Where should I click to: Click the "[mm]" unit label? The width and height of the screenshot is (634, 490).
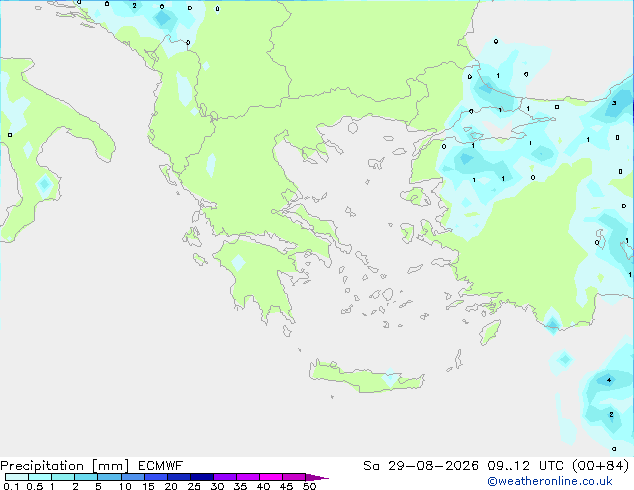pyautogui.click(x=110, y=466)
